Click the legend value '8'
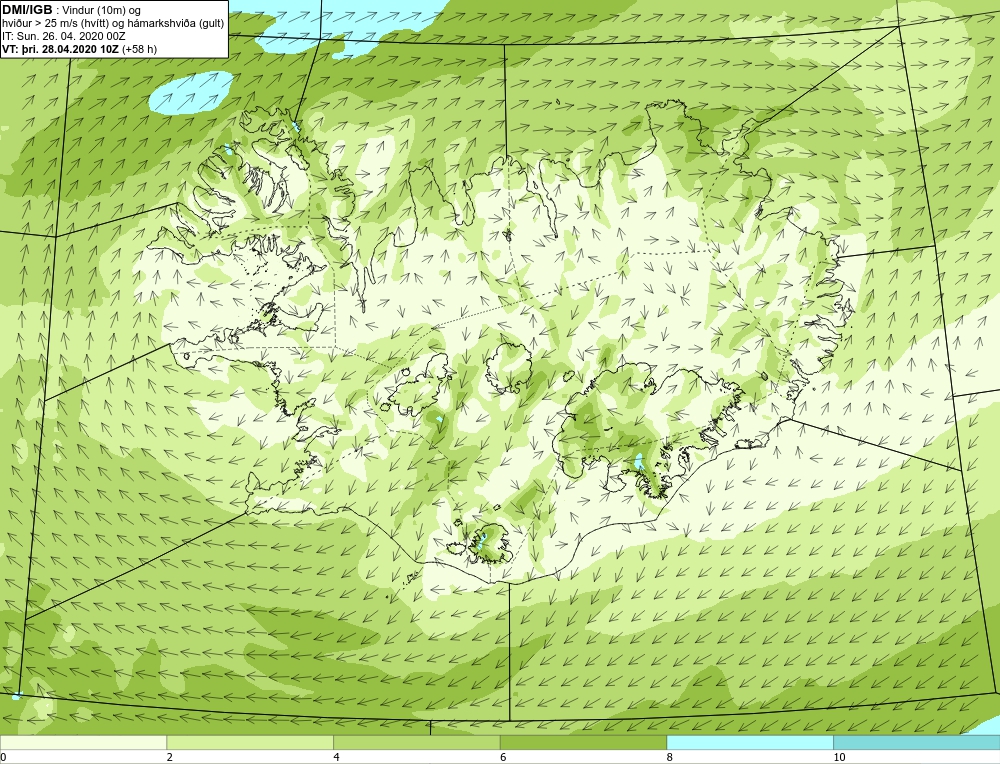1000x764 pixels. [669, 758]
